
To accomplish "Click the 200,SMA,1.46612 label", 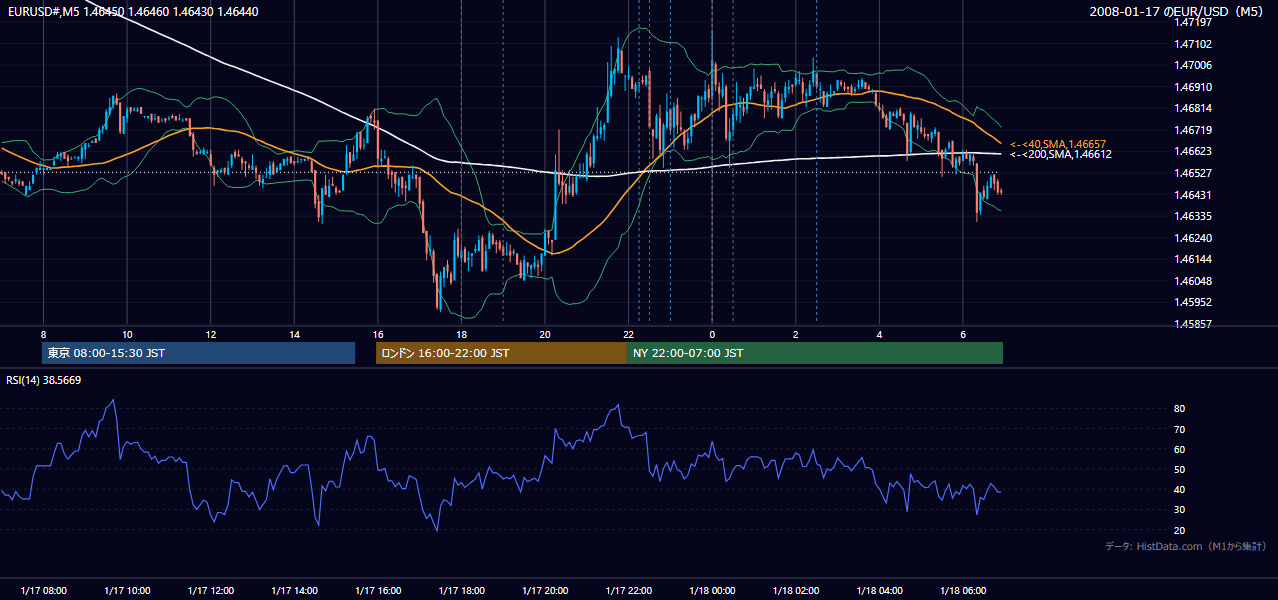I will tap(1061, 154).
